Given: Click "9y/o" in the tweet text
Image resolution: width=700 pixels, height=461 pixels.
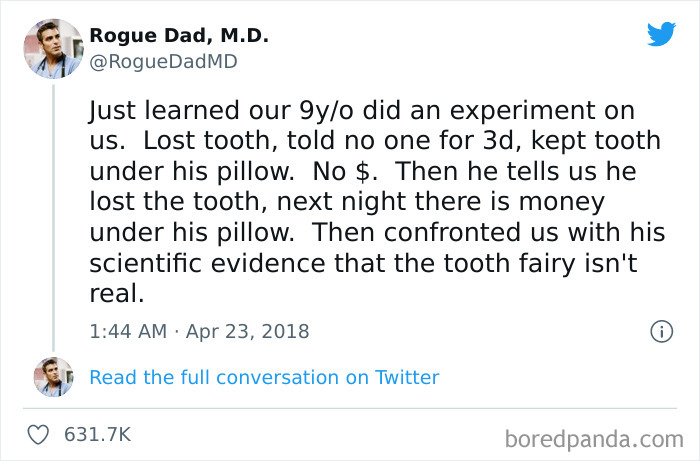Looking at the screenshot, I should pyautogui.click(x=309, y=109).
